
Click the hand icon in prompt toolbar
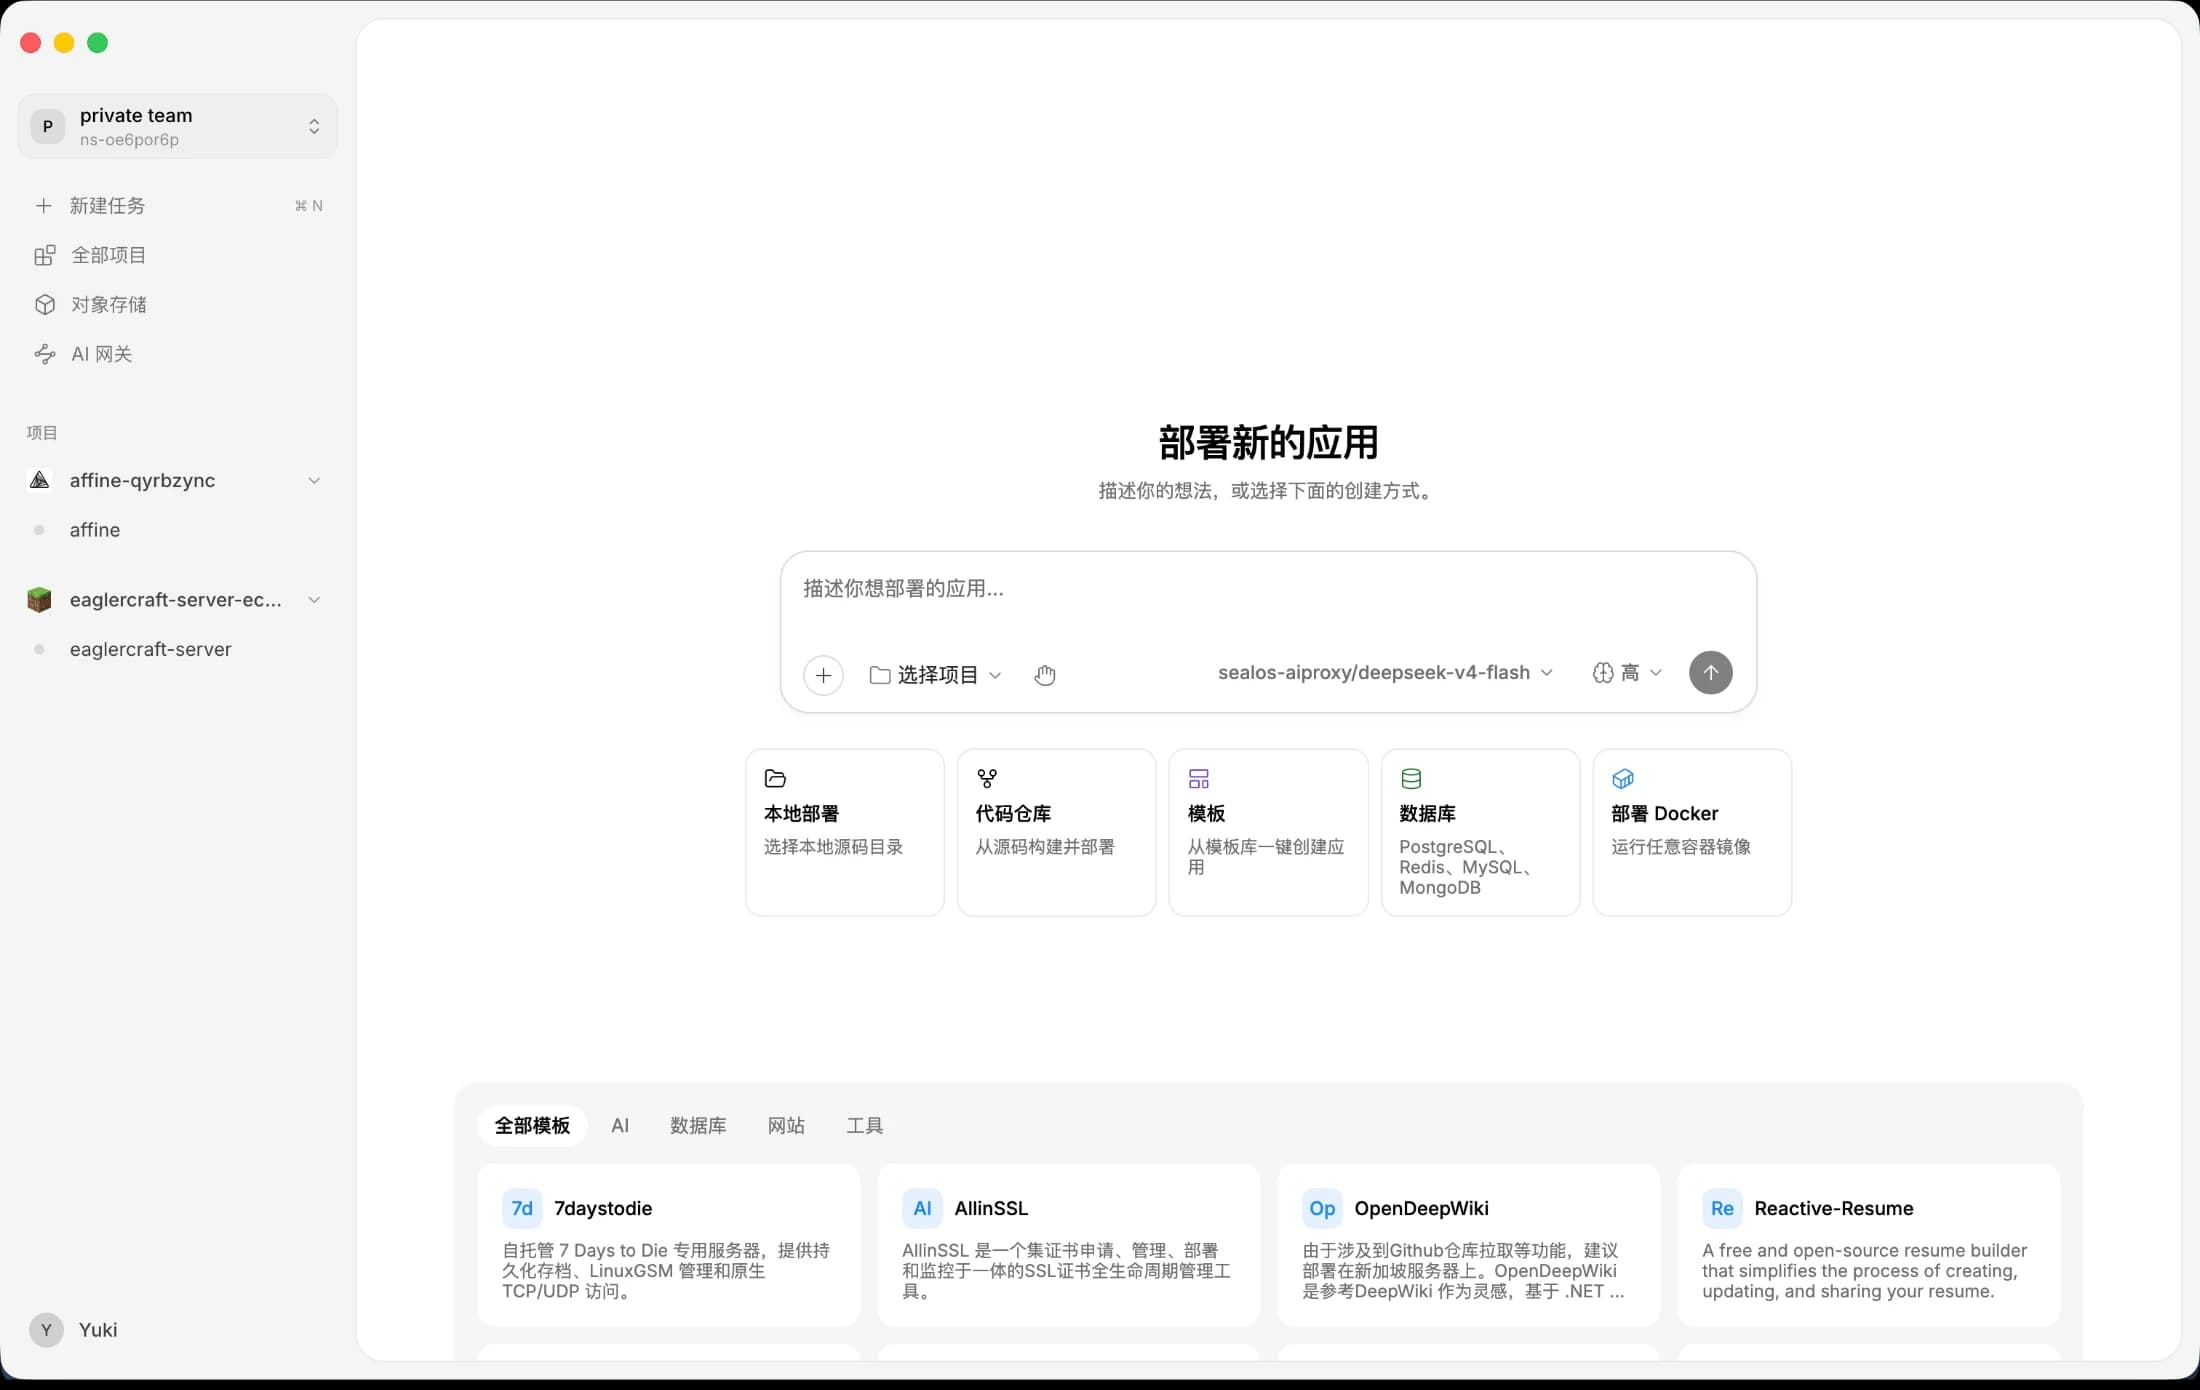1045,675
